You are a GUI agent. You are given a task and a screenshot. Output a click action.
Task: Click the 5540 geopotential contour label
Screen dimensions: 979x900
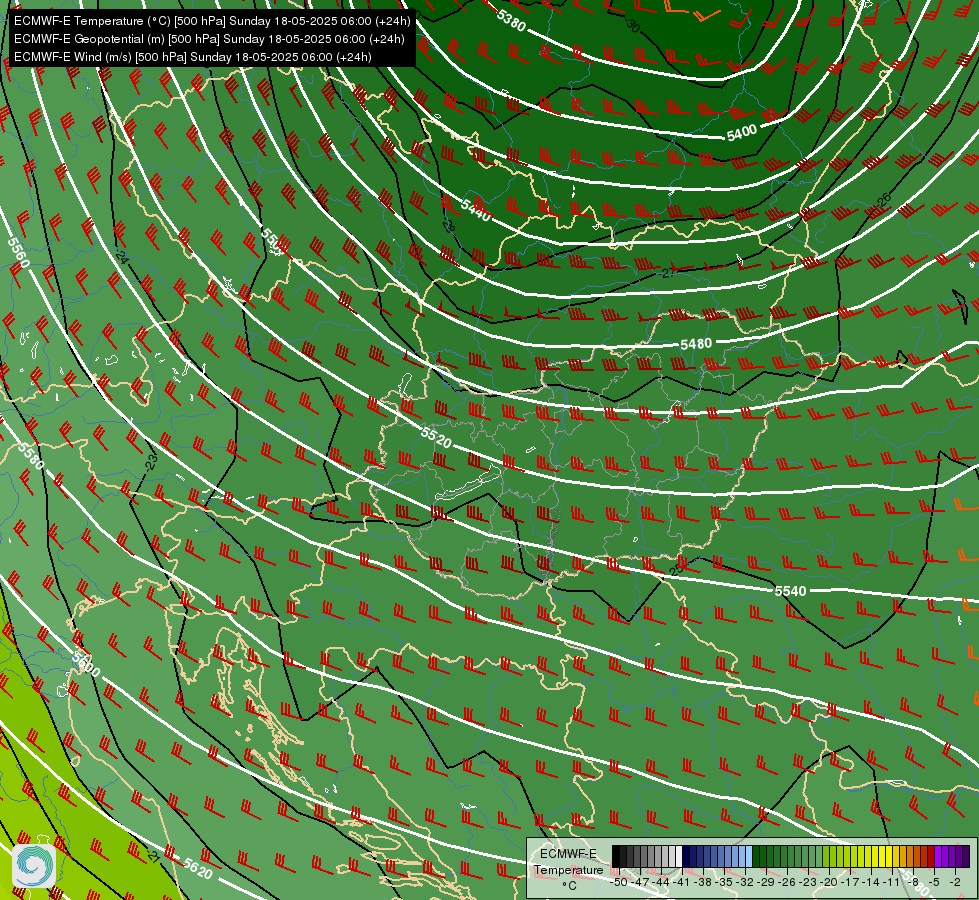(790, 590)
